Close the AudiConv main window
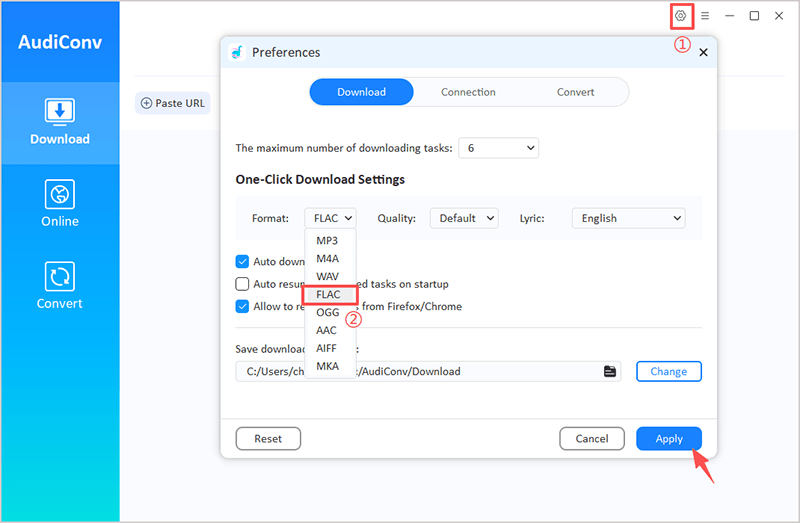 click(x=779, y=16)
